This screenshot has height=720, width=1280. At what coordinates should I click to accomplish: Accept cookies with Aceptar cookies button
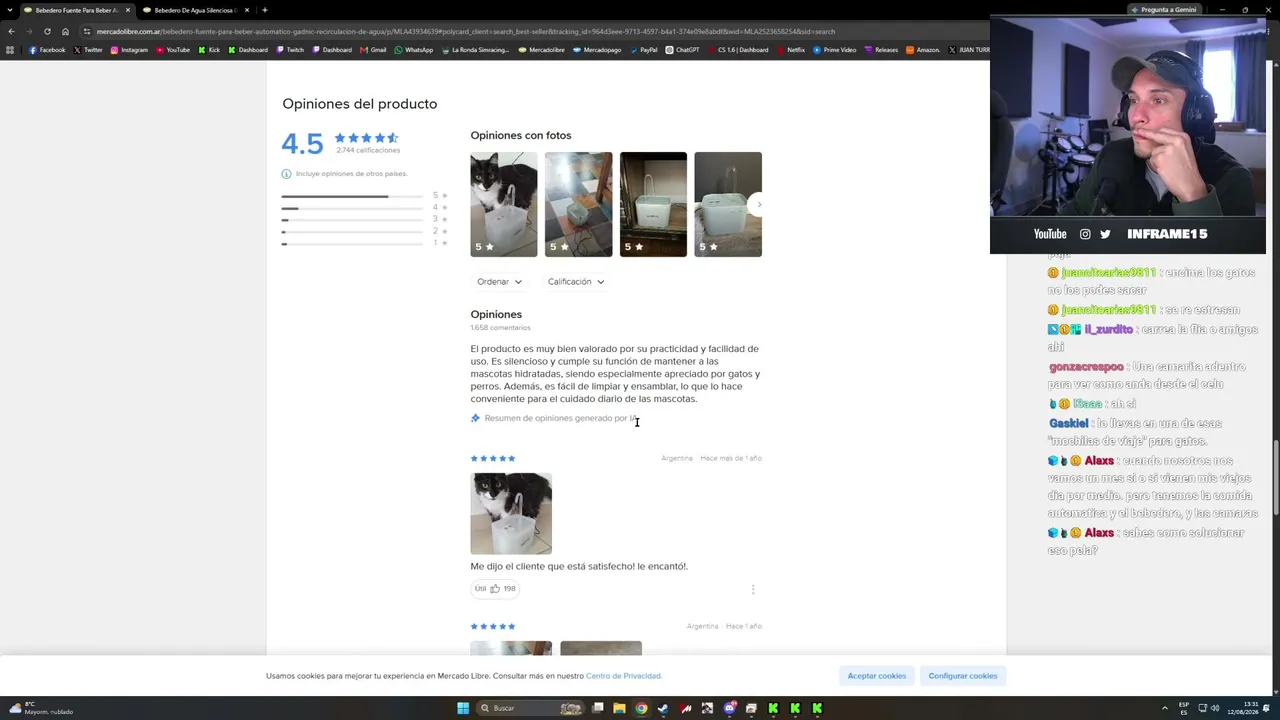877,676
